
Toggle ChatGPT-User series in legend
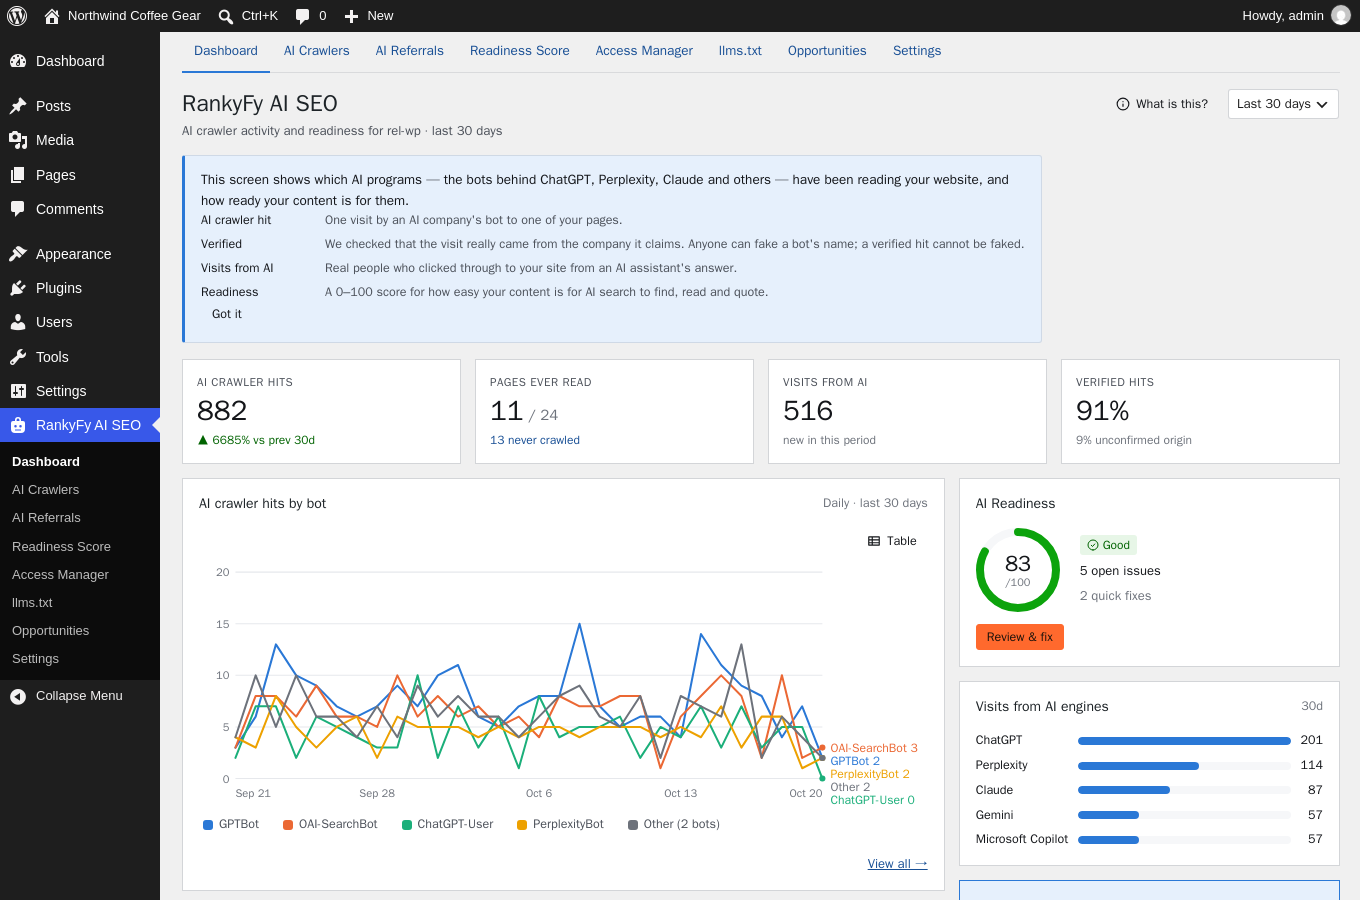coord(447,824)
